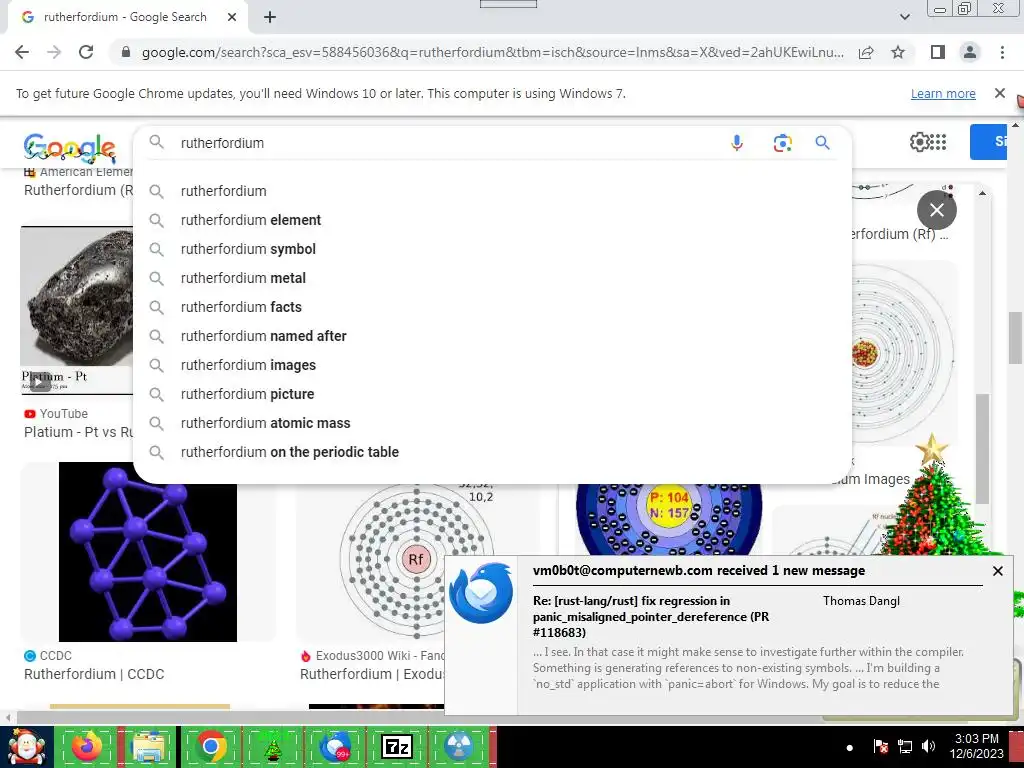The width and height of the screenshot is (1024, 768).
Task: Click the volume speaker tray icon
Action: [928, 746]
